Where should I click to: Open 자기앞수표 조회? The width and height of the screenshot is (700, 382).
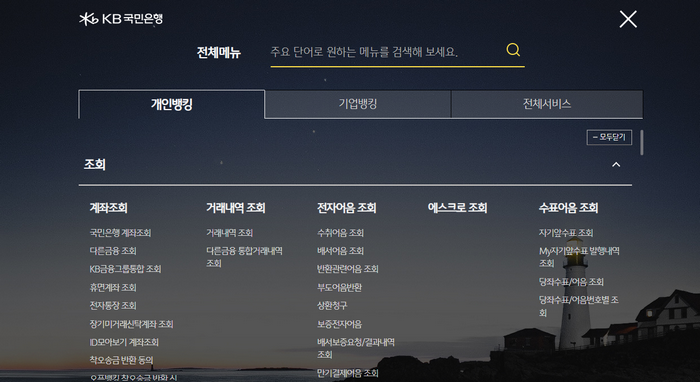(x=566, y=233)
